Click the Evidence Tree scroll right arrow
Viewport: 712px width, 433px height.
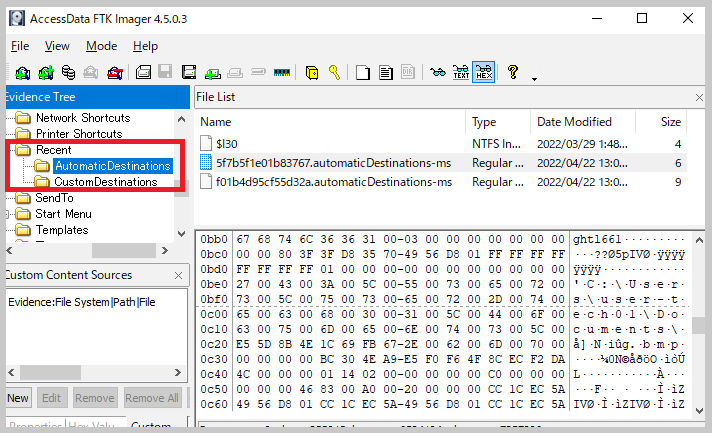coord(165,251)
